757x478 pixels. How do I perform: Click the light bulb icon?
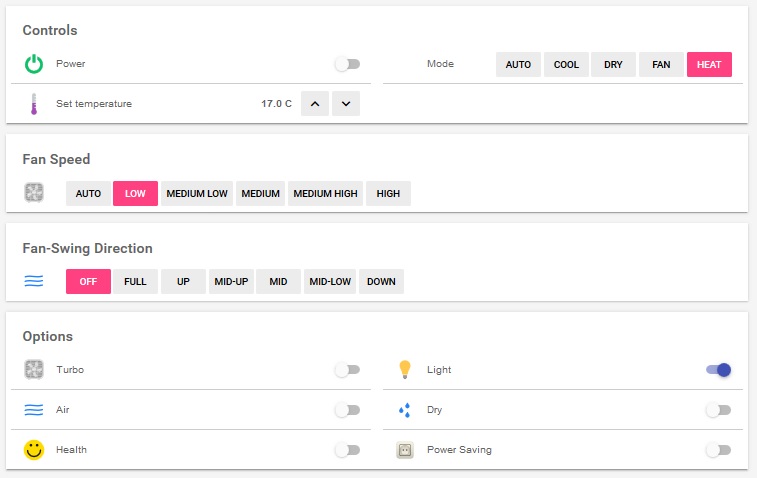[405, 370]
